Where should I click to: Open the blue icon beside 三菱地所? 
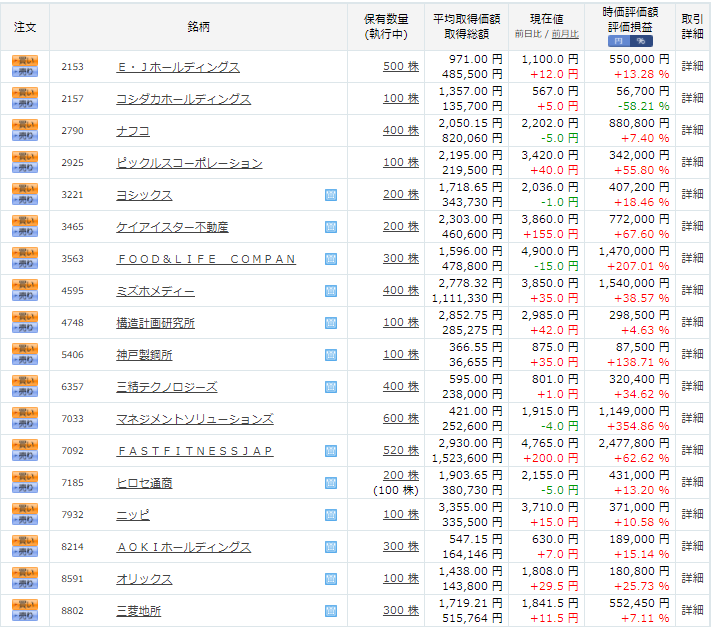(331, 611)
